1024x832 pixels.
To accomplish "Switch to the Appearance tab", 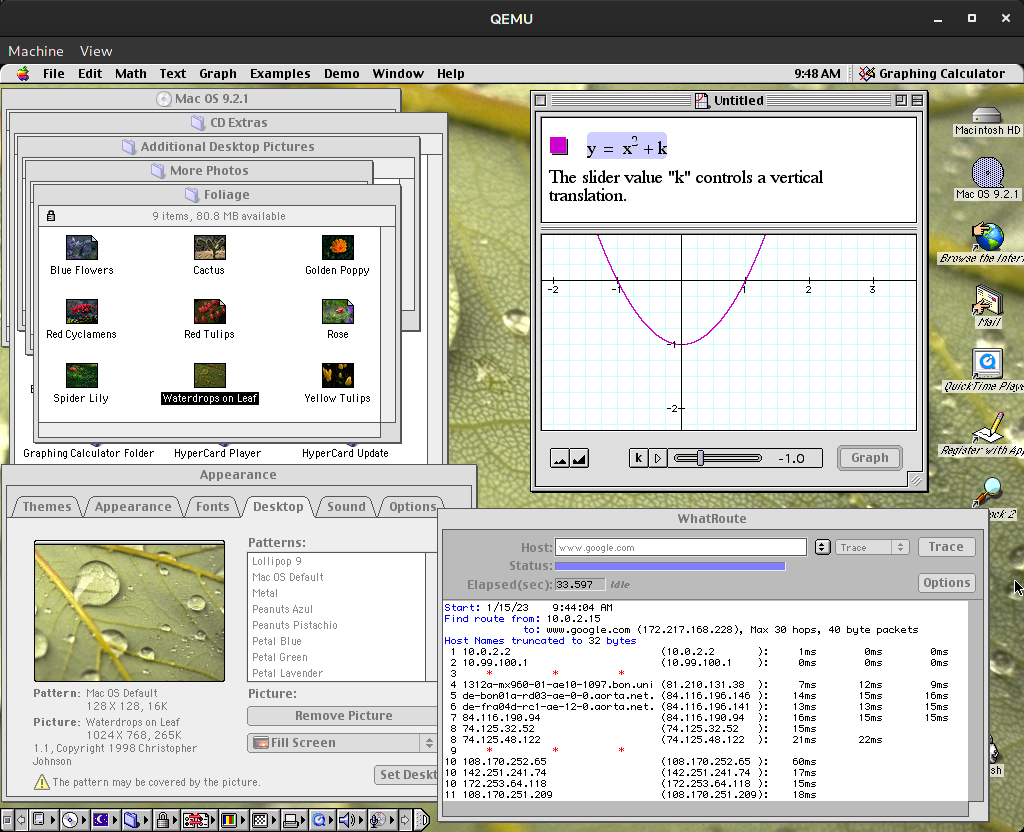I will tap(133, 507).
